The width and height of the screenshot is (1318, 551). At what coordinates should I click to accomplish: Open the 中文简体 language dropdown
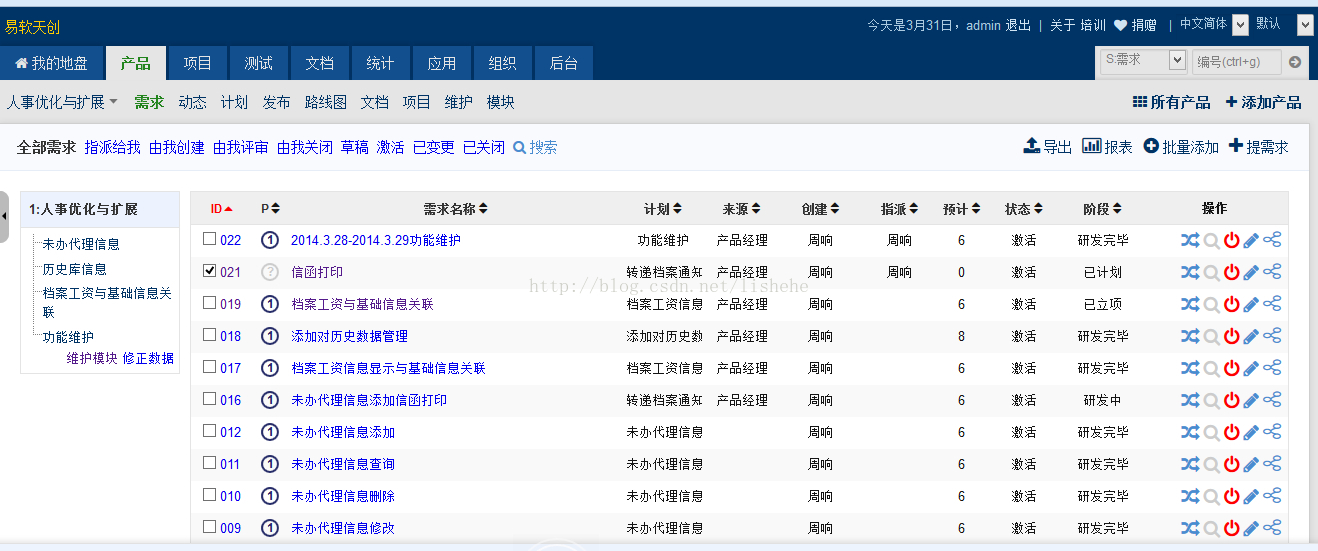1214,25
